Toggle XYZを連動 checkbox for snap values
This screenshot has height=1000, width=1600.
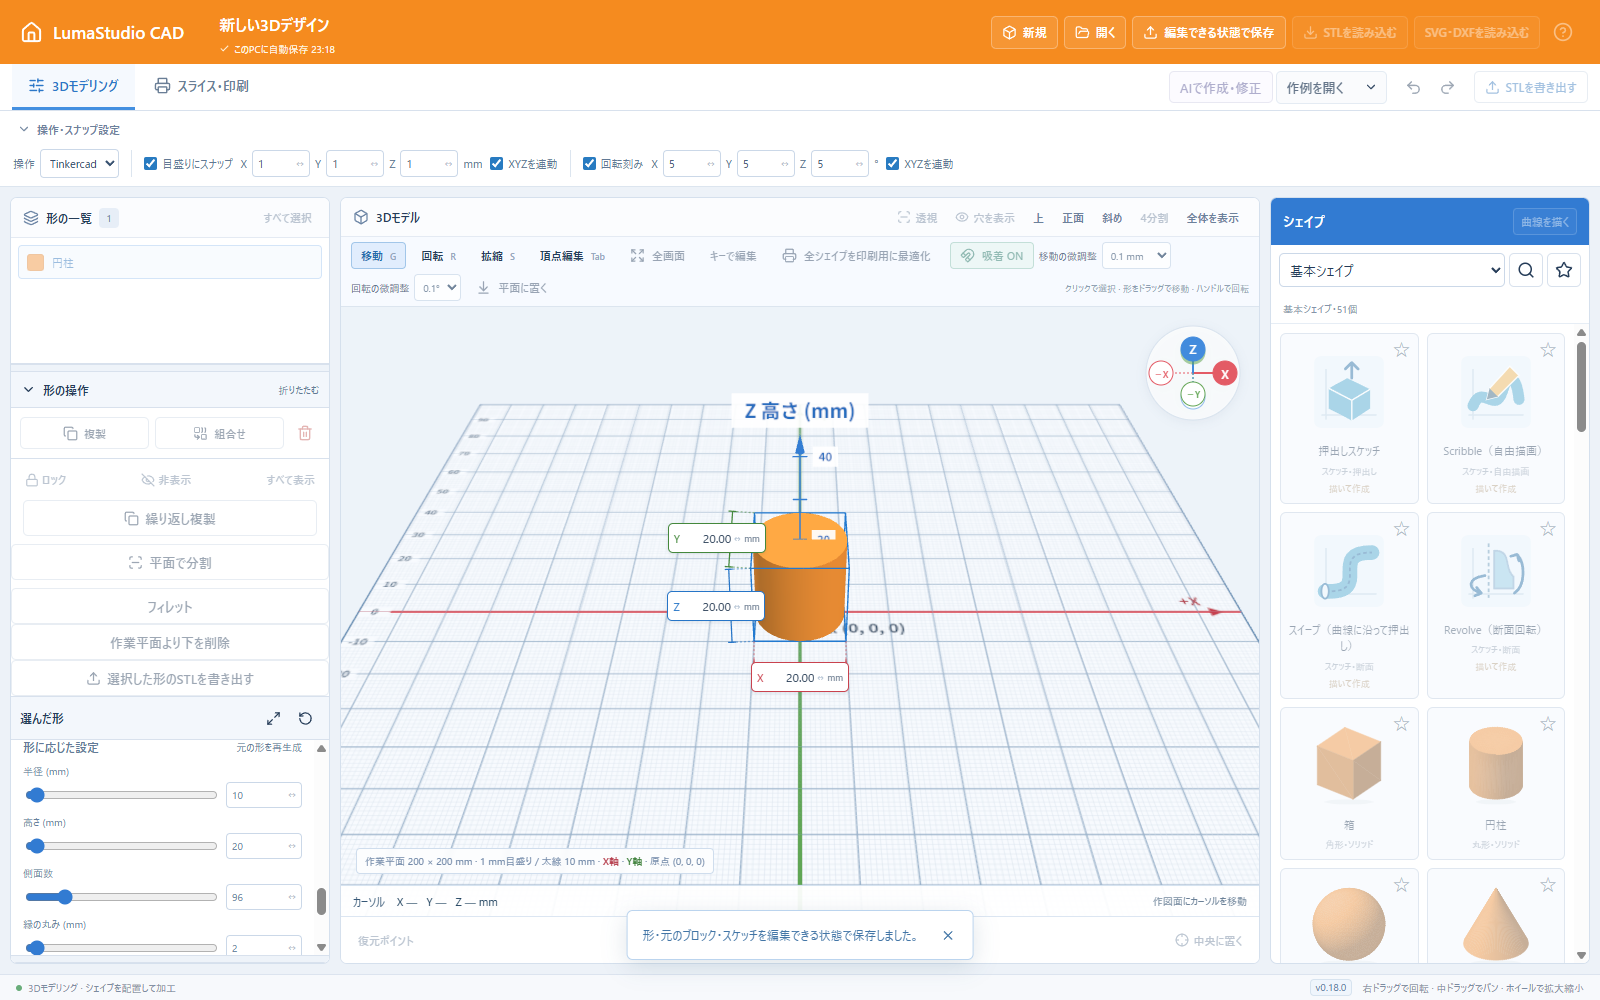[496, 164]
